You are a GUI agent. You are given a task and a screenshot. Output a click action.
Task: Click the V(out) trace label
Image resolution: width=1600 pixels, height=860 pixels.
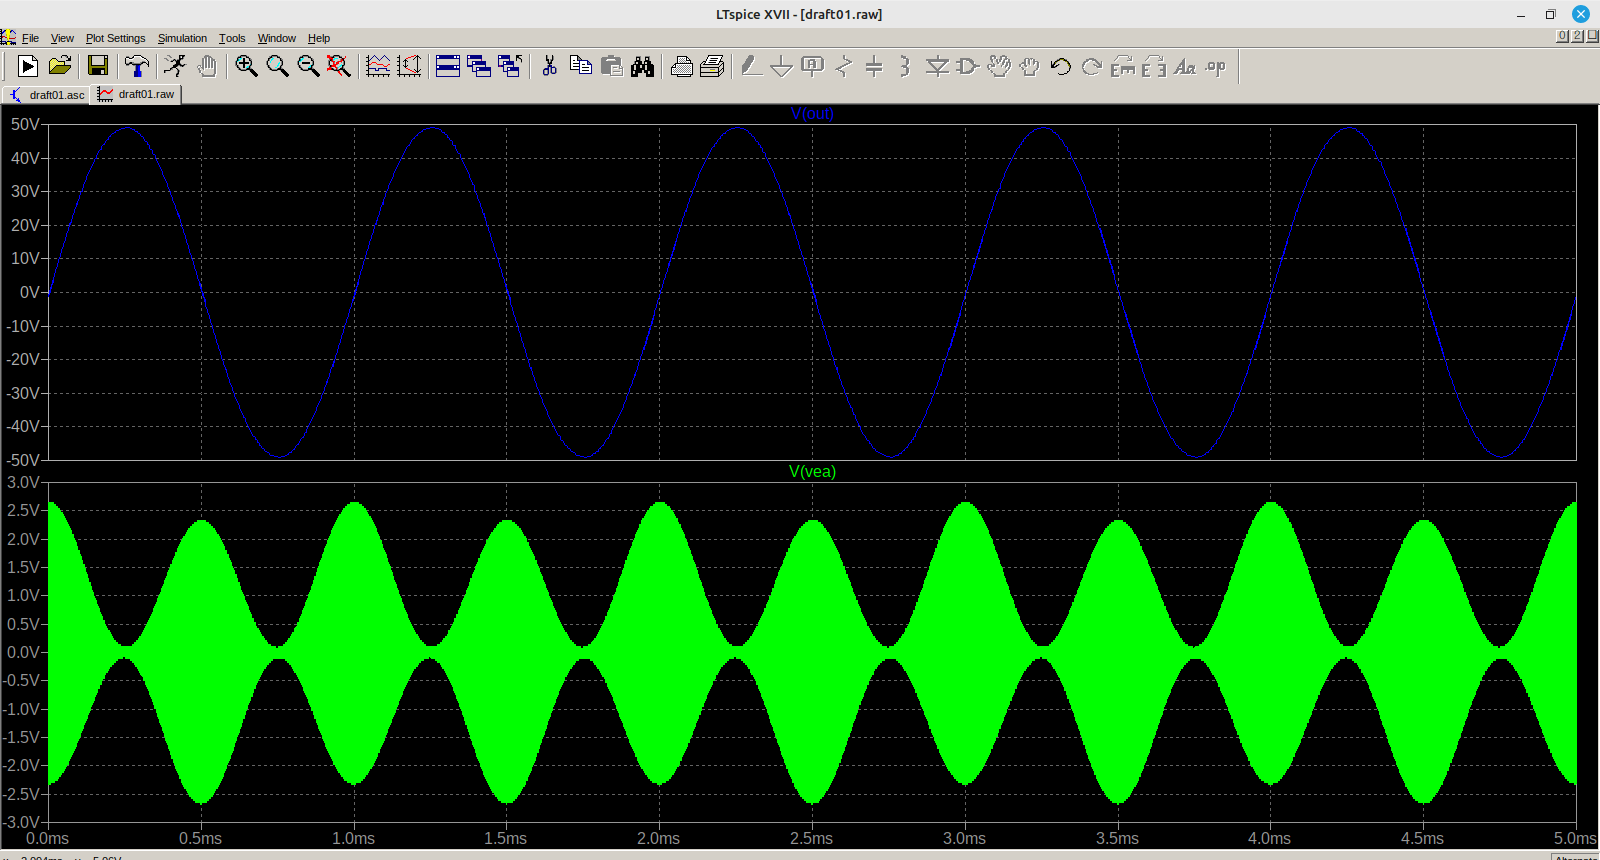click(x=812, y=114)
